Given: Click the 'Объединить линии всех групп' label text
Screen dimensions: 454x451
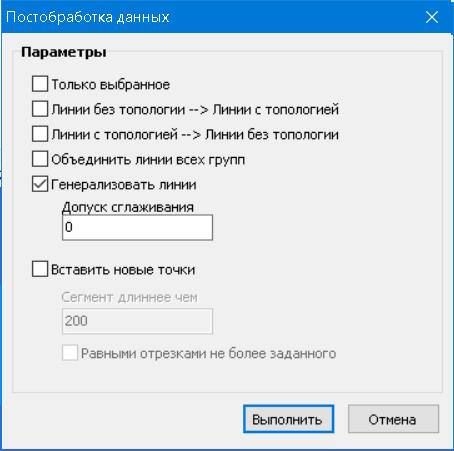Looking at the screenshot, I should click(x=148, y=160).
